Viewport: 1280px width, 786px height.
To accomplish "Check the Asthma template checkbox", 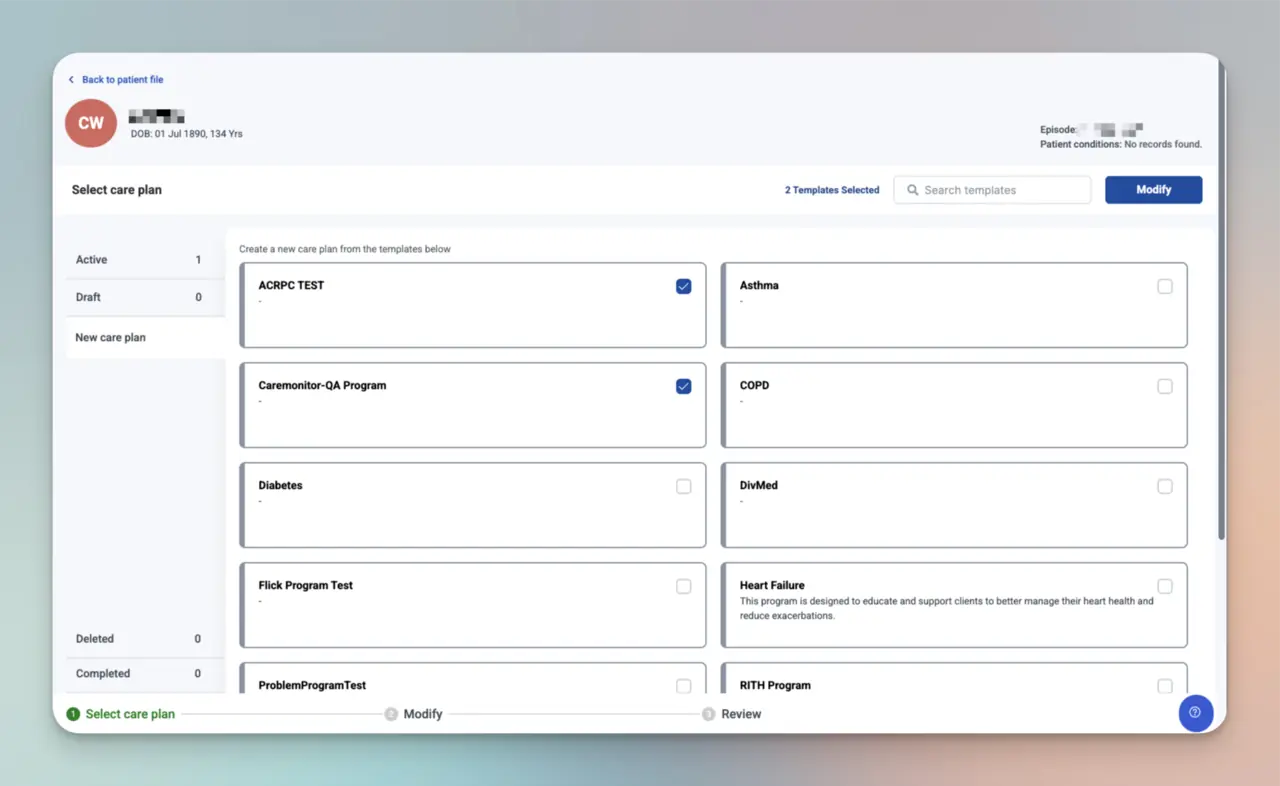I will click(x=1165, y=286).
